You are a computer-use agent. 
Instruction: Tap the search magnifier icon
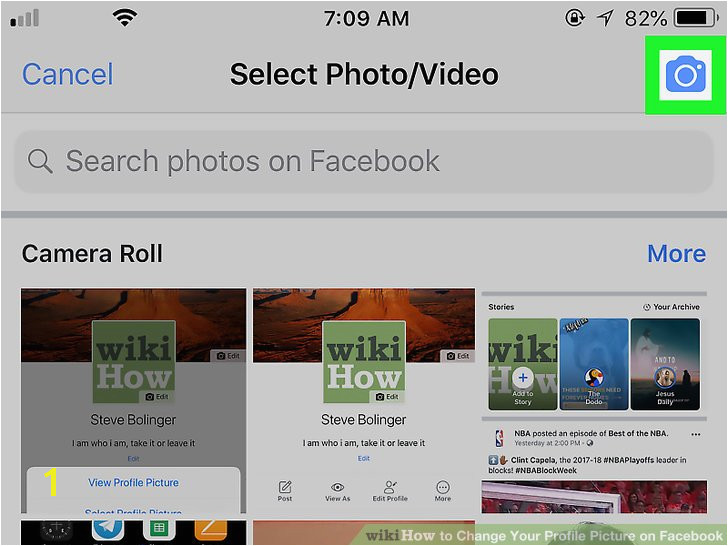(40, 161)
